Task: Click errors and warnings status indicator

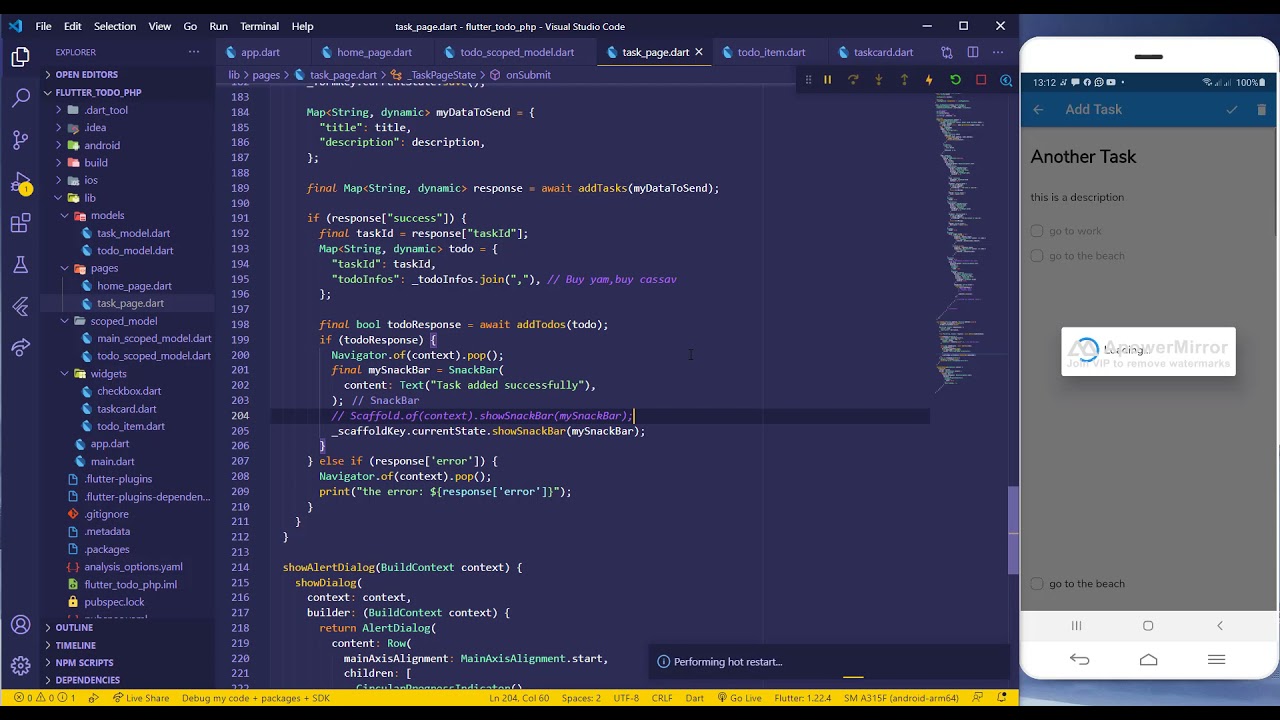Action: point(45,698)
